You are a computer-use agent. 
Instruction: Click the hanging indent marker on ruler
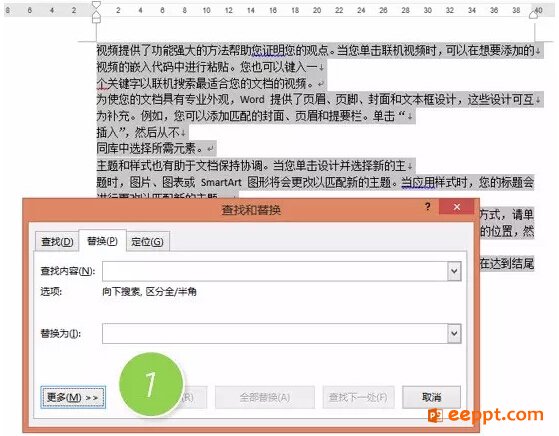96,14
